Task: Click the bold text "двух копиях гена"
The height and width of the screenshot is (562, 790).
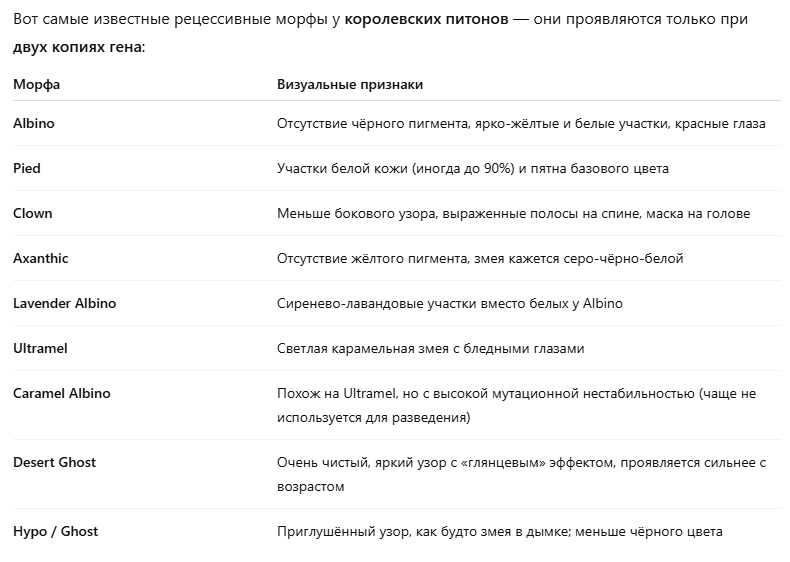Action: (x=77, y=46)
